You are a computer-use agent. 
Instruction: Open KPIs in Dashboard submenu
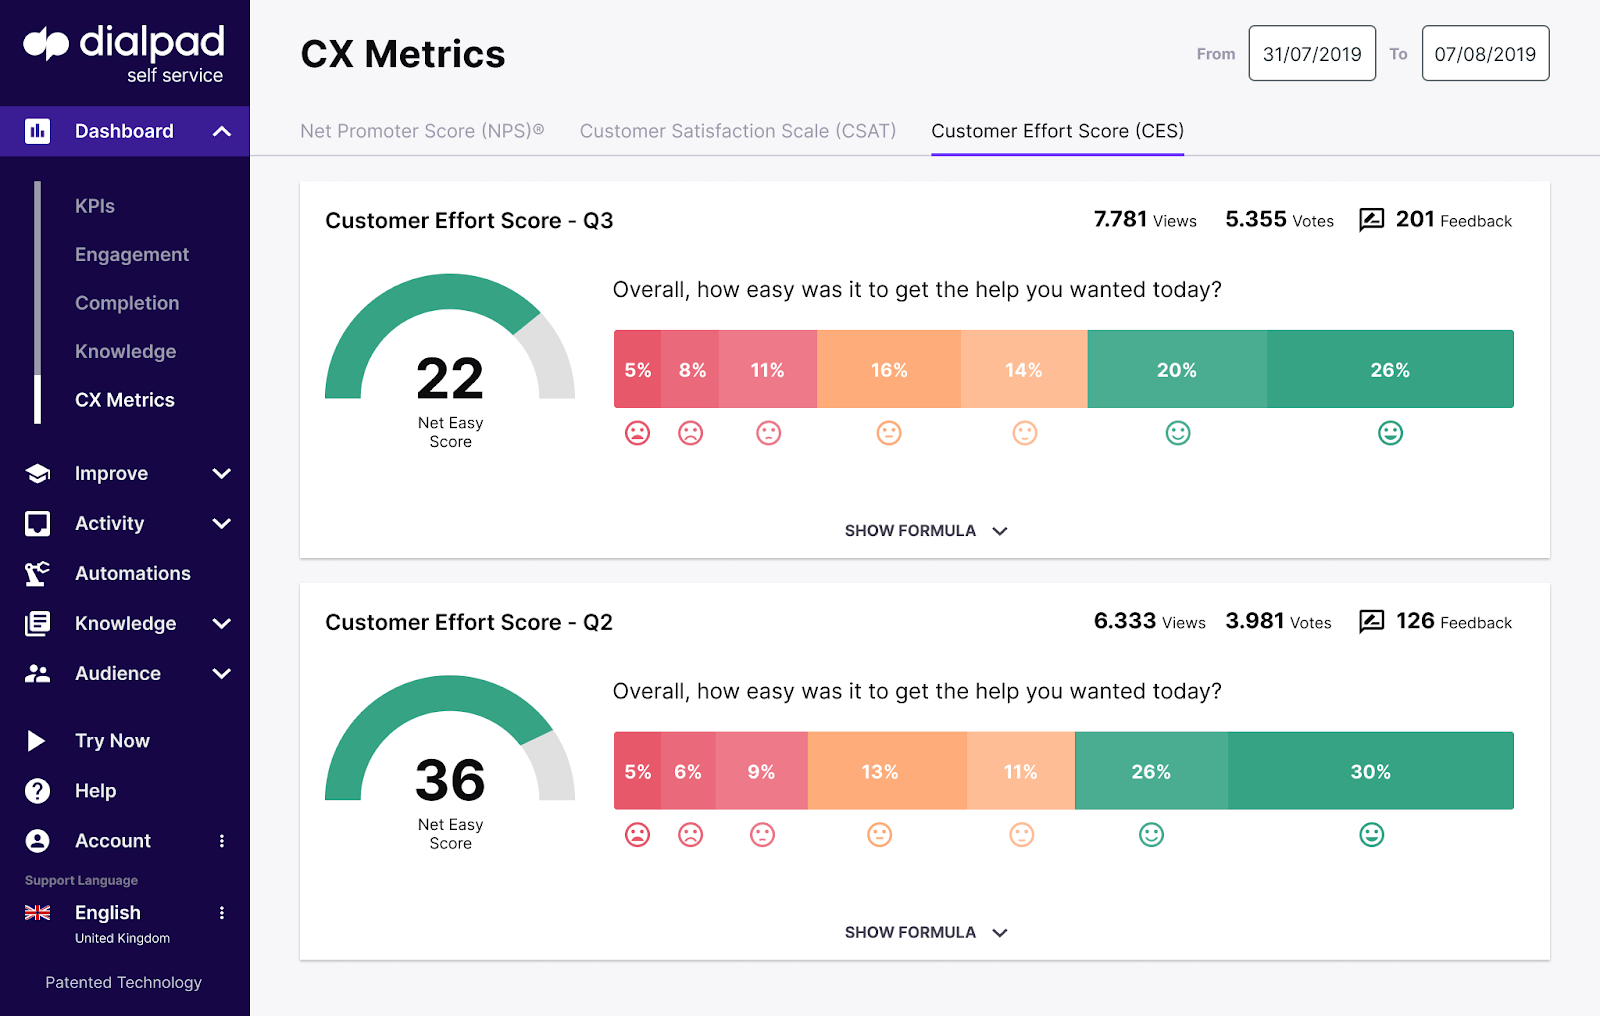point(95,206)
